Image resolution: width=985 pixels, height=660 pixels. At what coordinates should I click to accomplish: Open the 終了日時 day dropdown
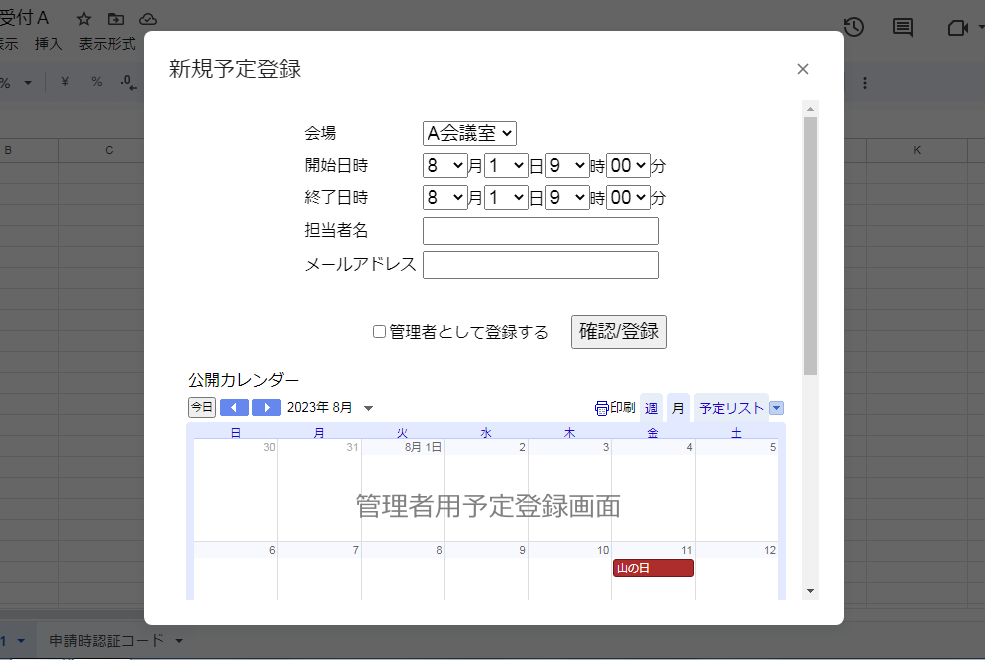[506, 198]
